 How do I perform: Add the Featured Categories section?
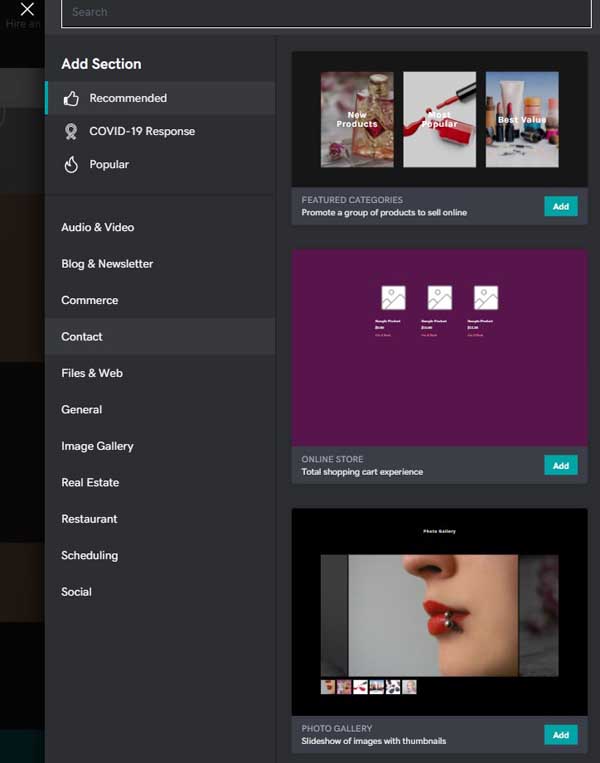click(560, 207)
